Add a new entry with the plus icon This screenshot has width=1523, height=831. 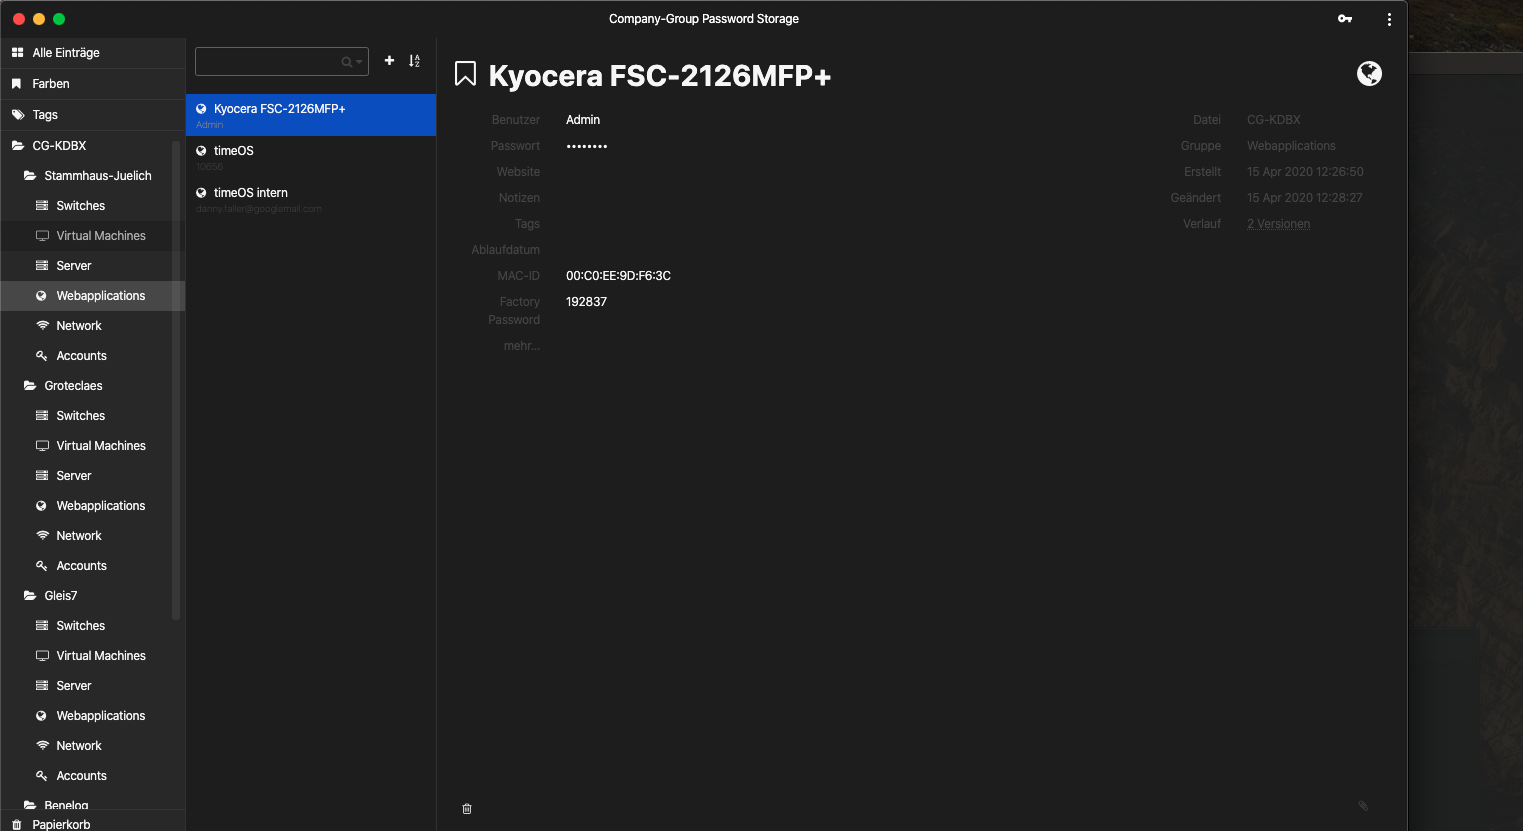(389, 60)
